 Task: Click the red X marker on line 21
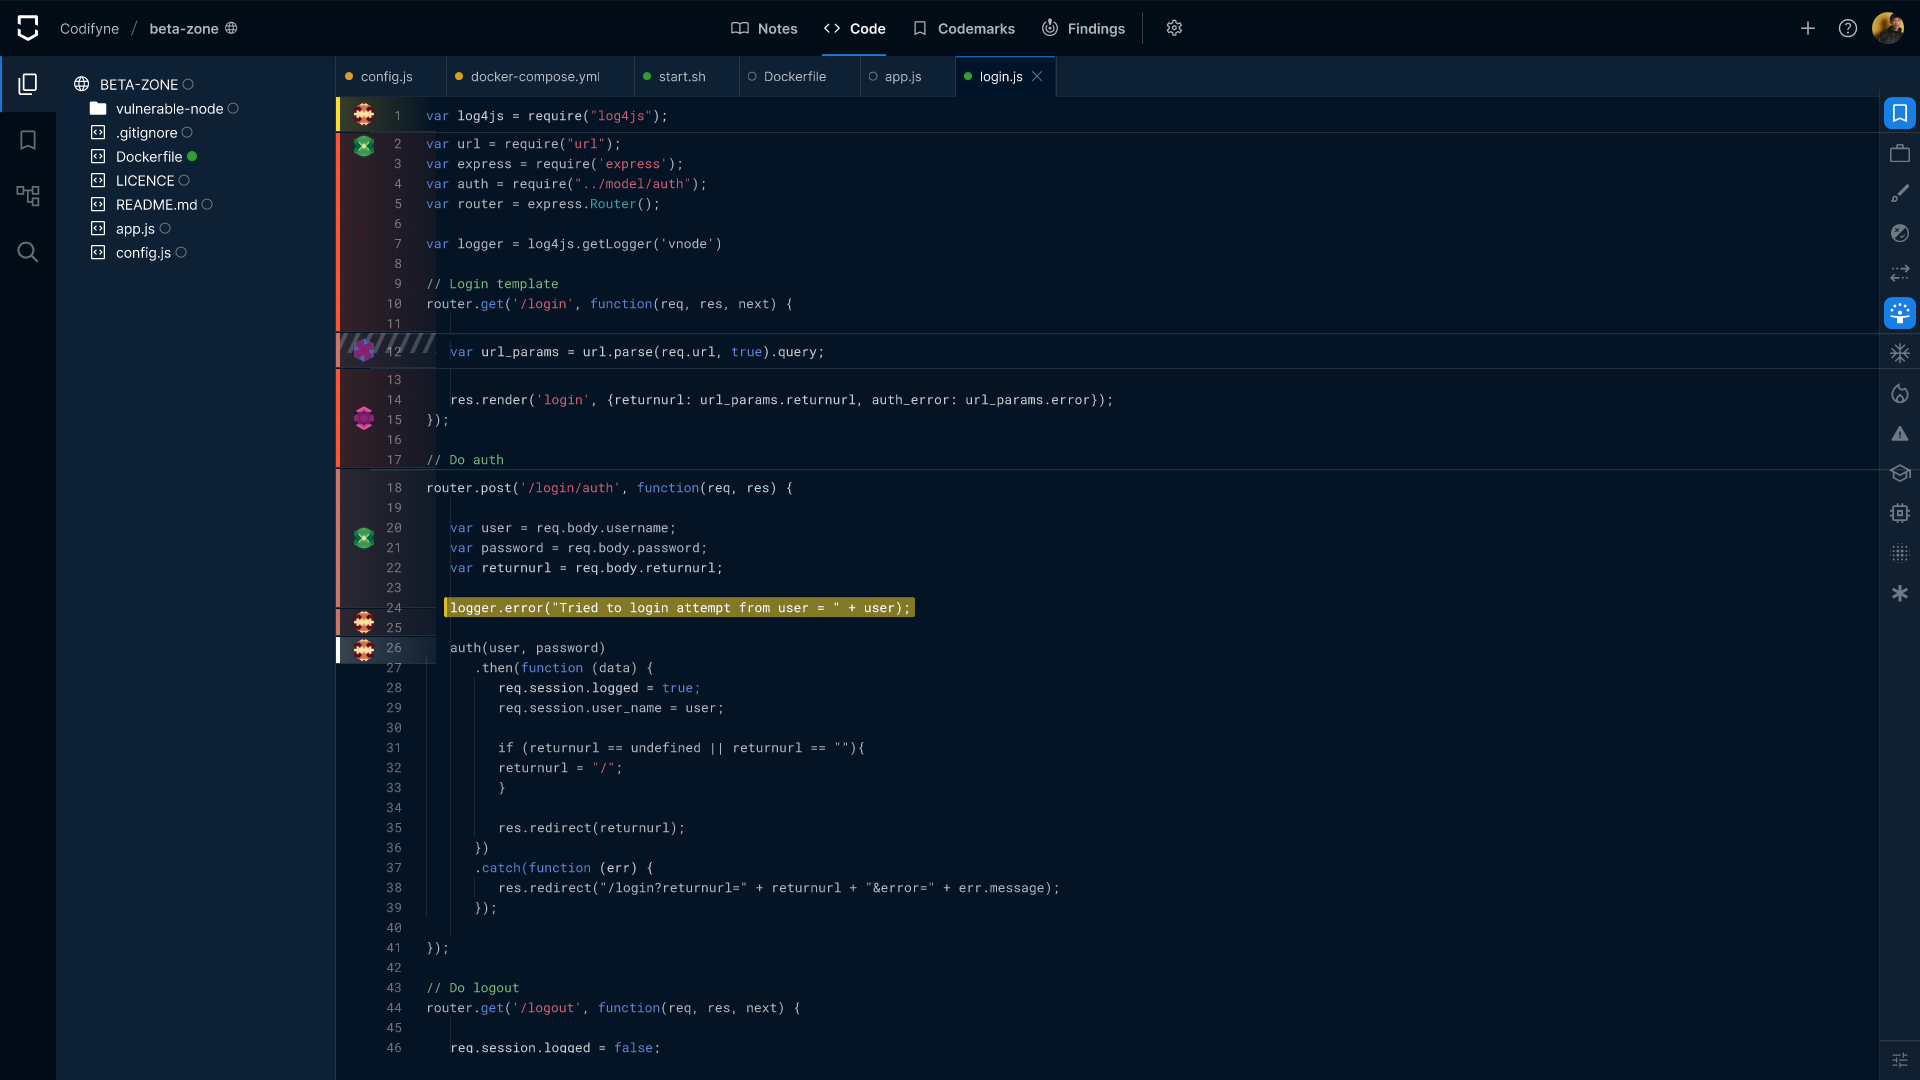click(x=364, y=538)
